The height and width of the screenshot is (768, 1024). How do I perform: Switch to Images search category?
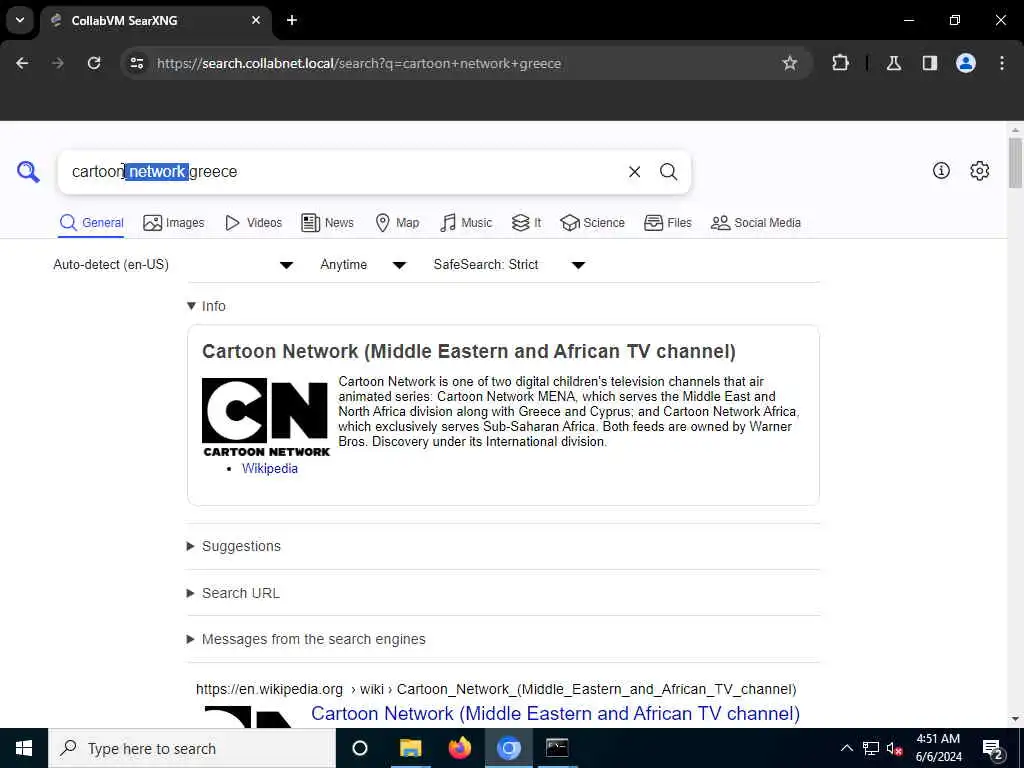(174, 223)
